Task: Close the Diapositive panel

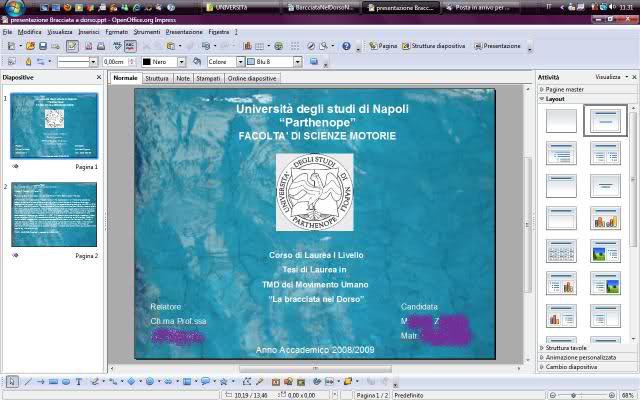Action: (x=99, y=77)
